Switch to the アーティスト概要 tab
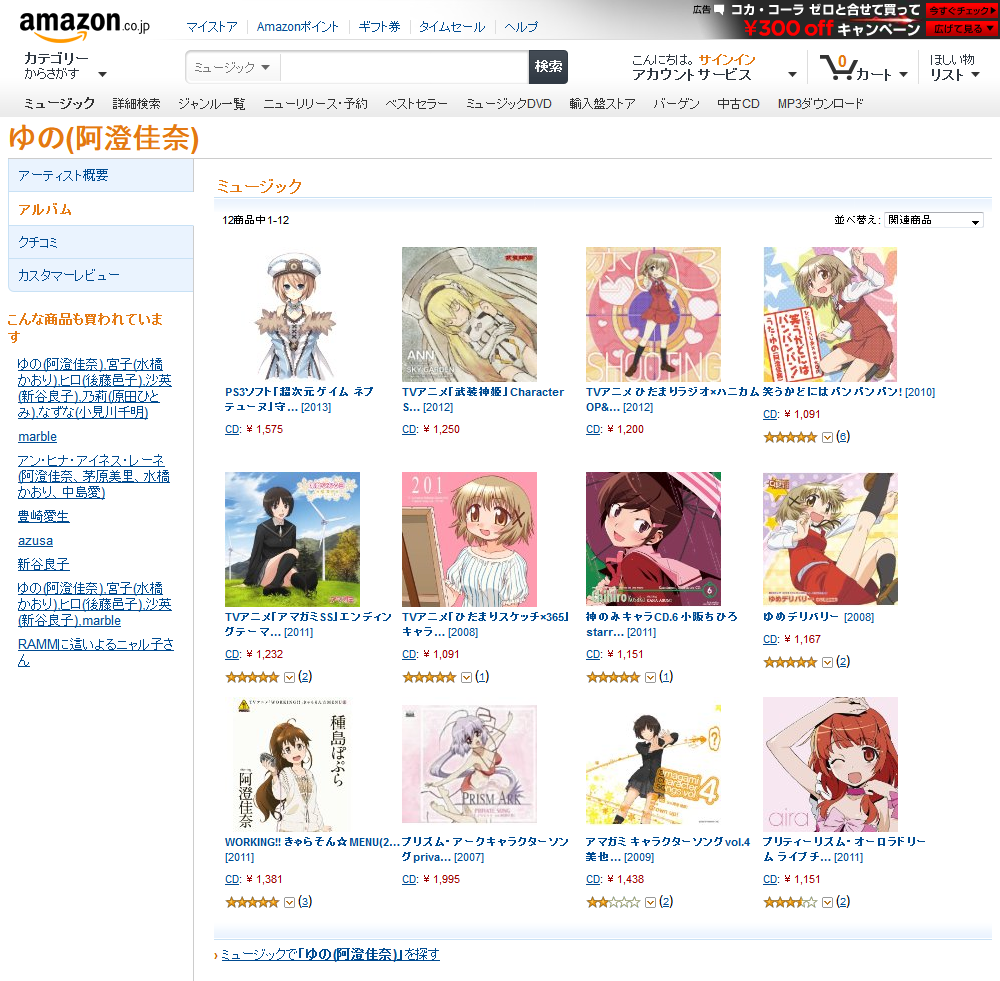Viewport: 1000px width, 981px height. pyautogui.click(x=101, y=175)
